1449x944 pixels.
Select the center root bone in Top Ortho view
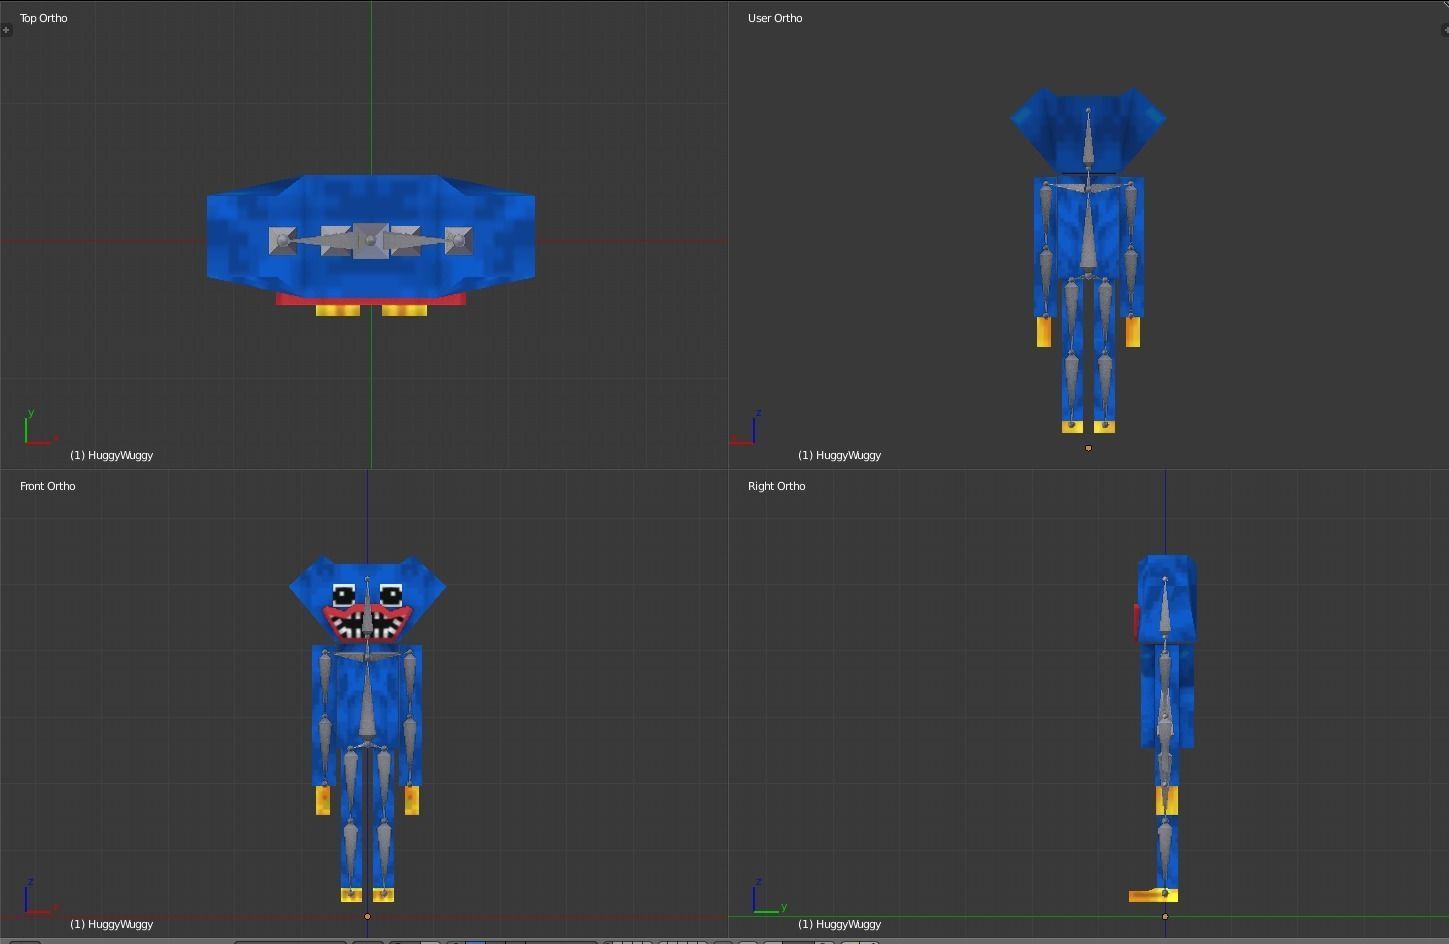[x=371, y=241]
